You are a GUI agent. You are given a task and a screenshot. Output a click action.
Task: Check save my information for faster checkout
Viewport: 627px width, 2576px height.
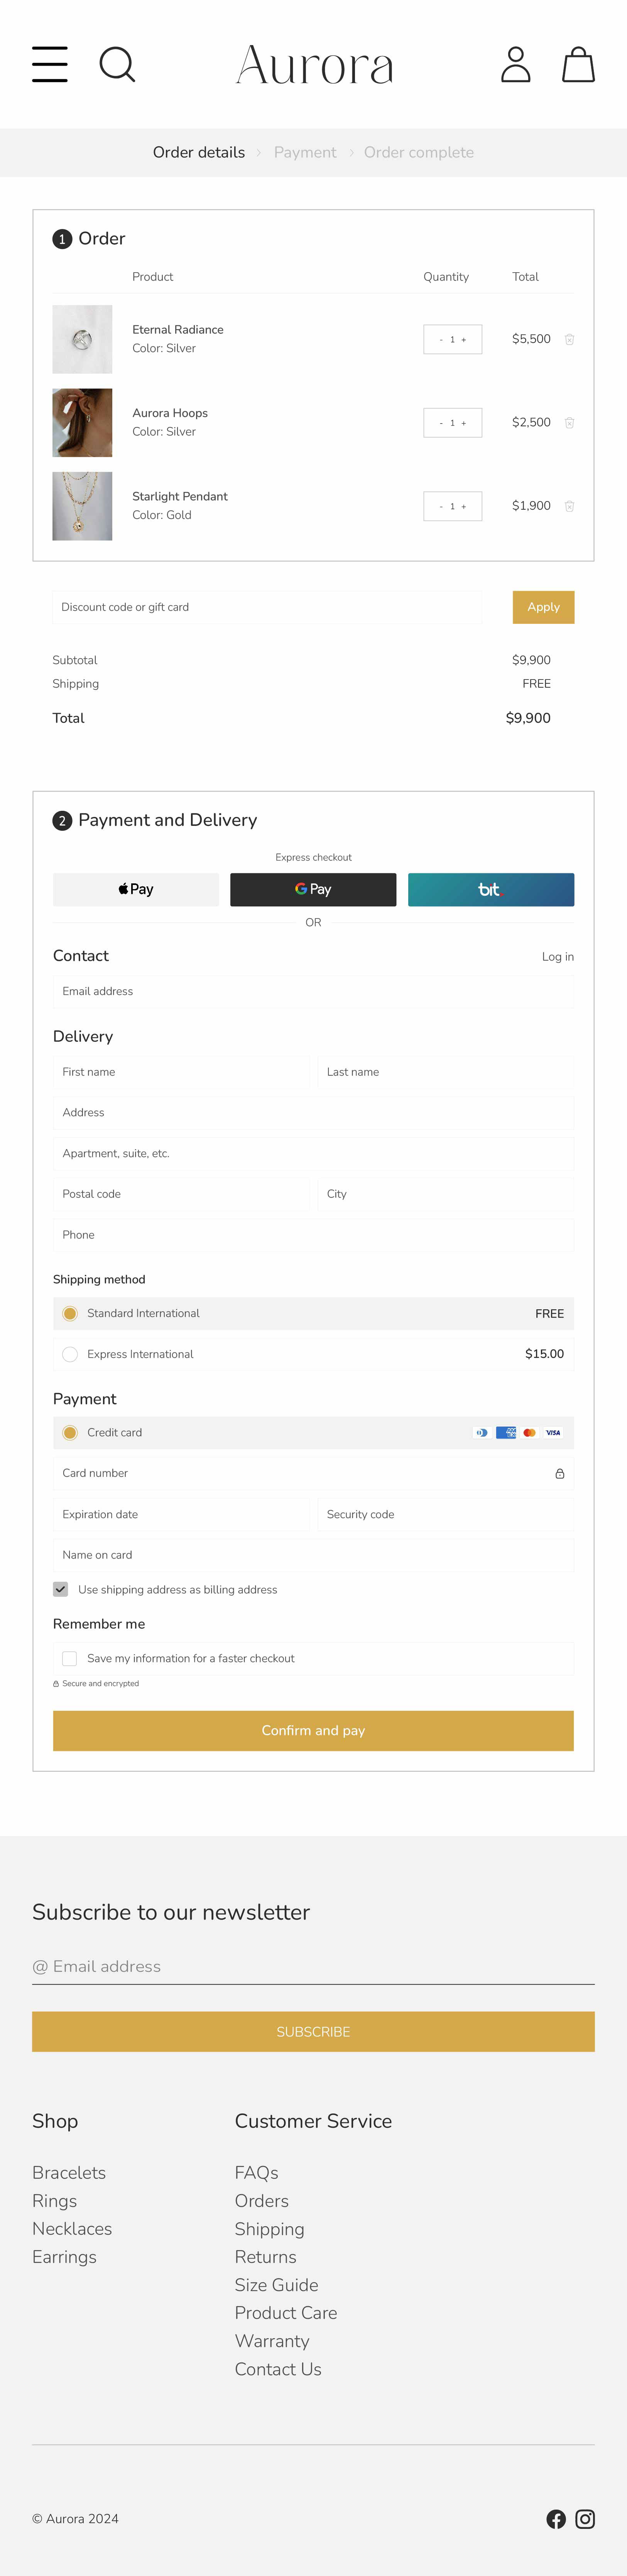click(x=70, y=1658)
